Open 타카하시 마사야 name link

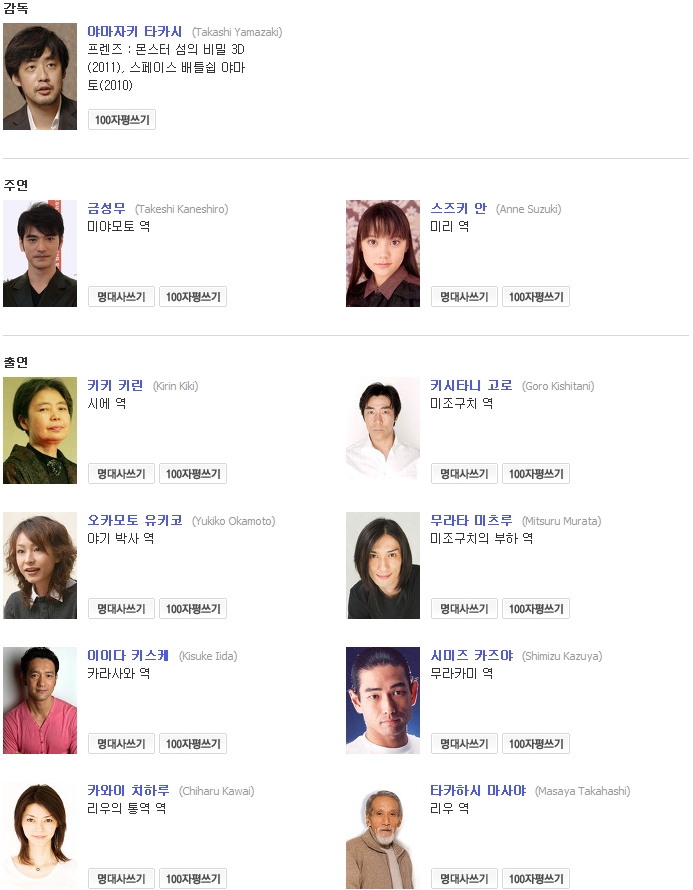pyautogui.click(x=478, y=791)
